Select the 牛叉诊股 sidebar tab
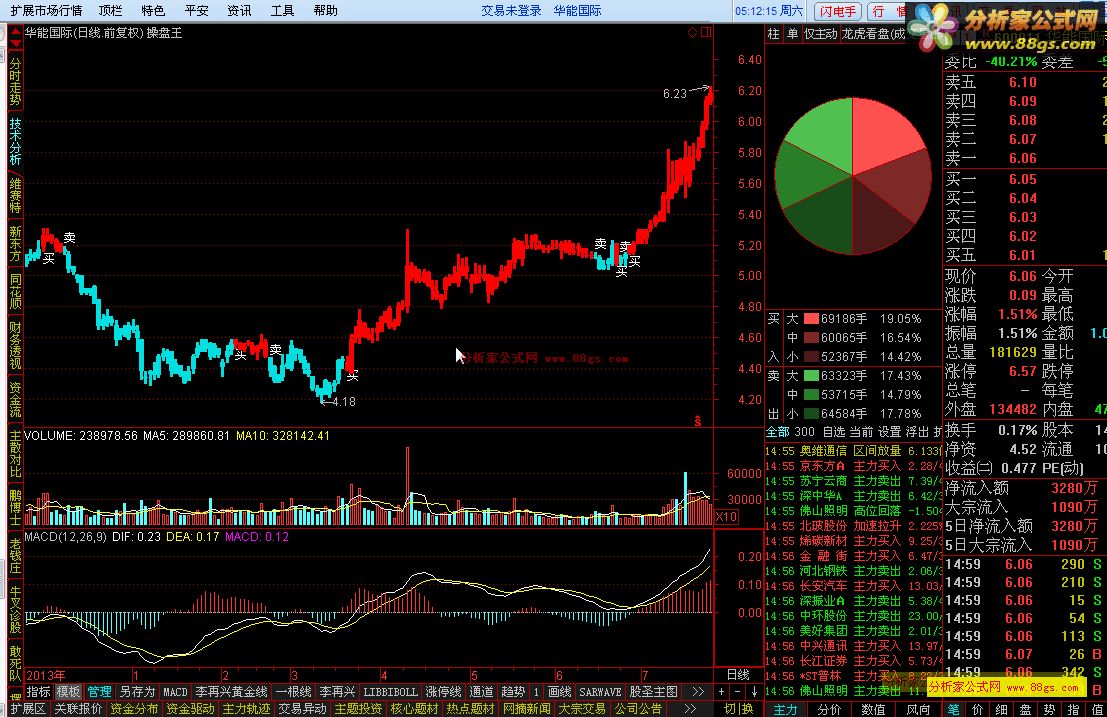The width and height of the screenshot is (1107, 717). tap(15, 608)
